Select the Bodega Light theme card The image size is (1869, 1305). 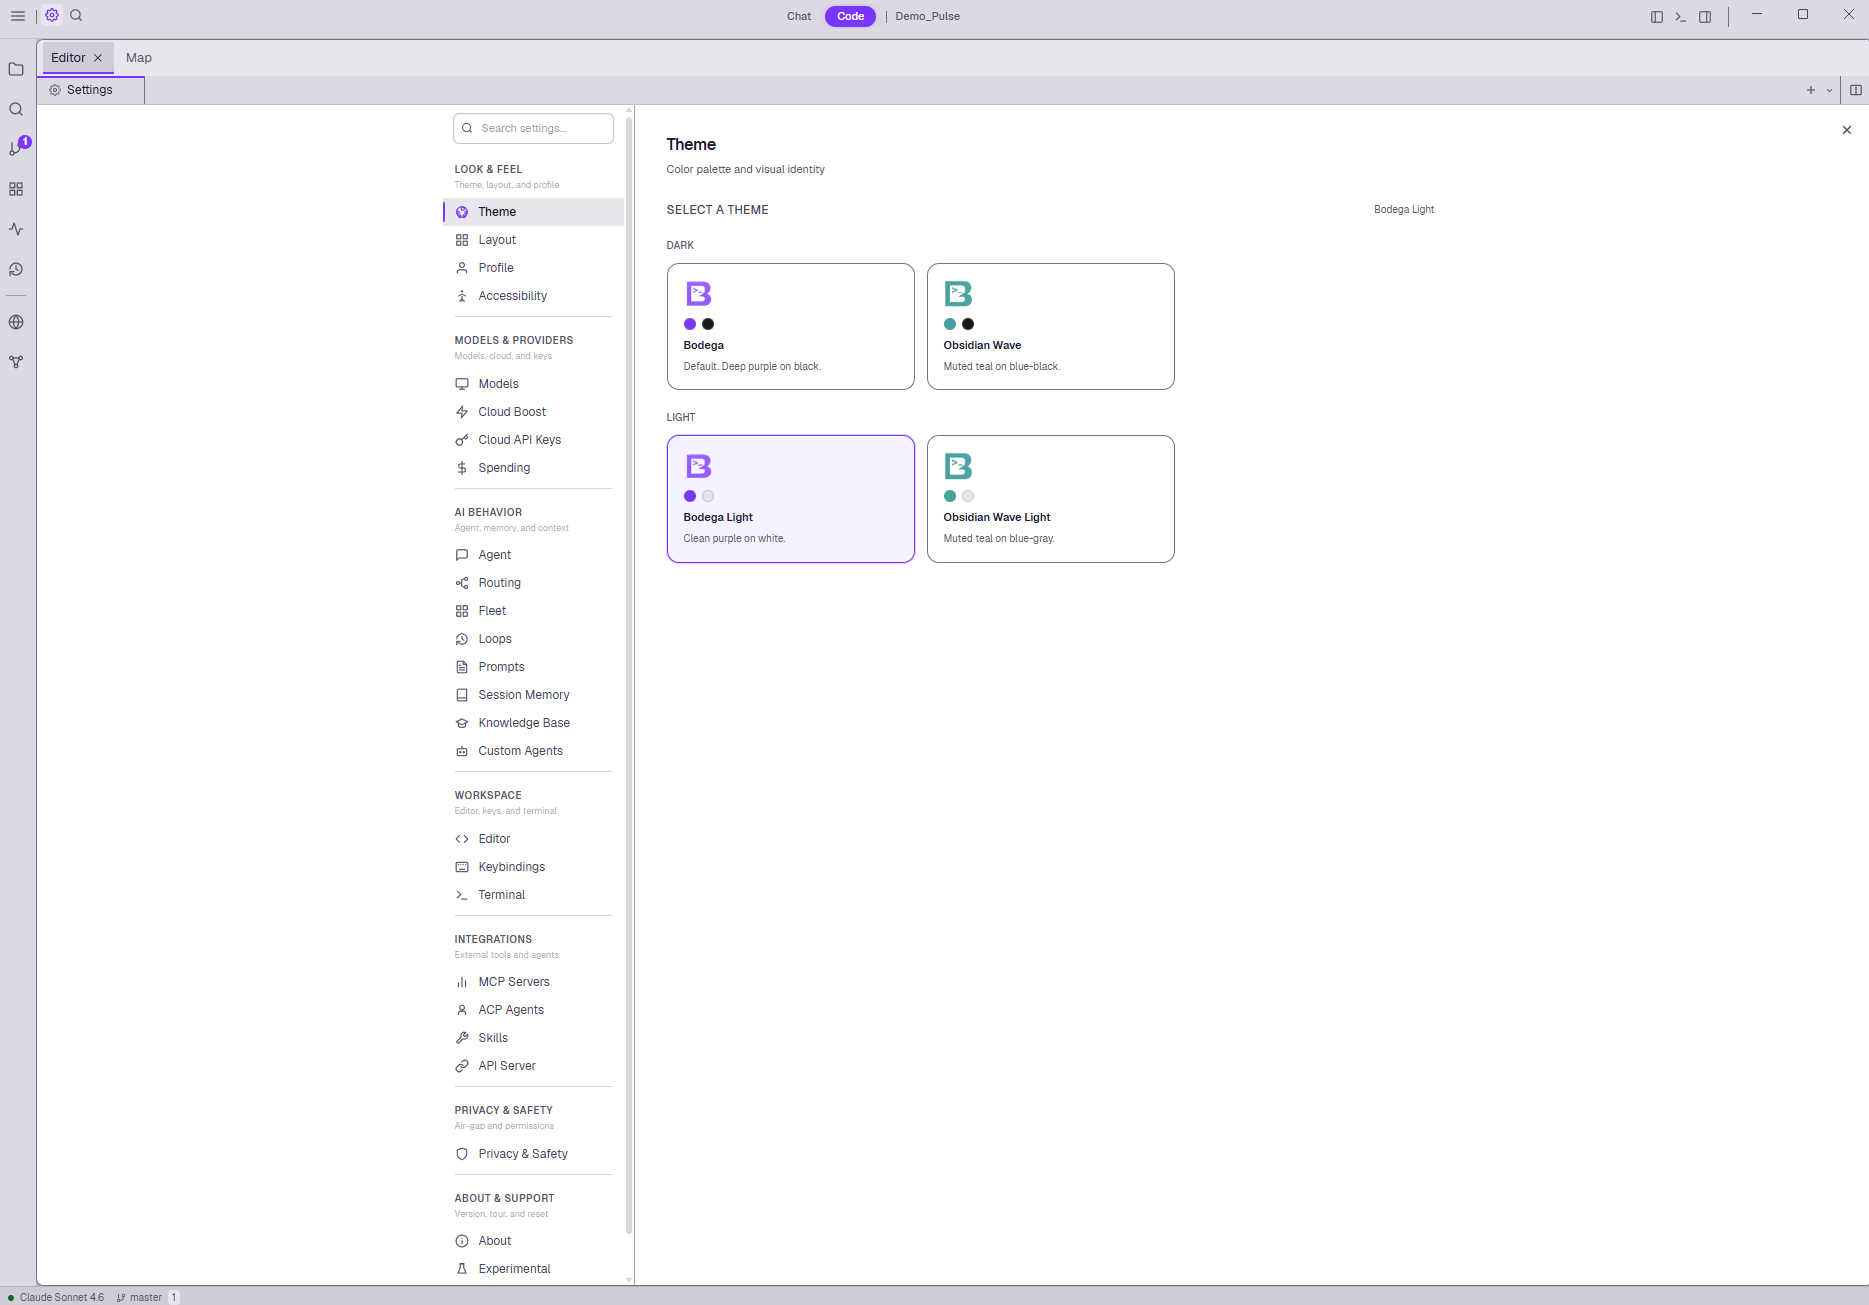(x=790, y=498)
